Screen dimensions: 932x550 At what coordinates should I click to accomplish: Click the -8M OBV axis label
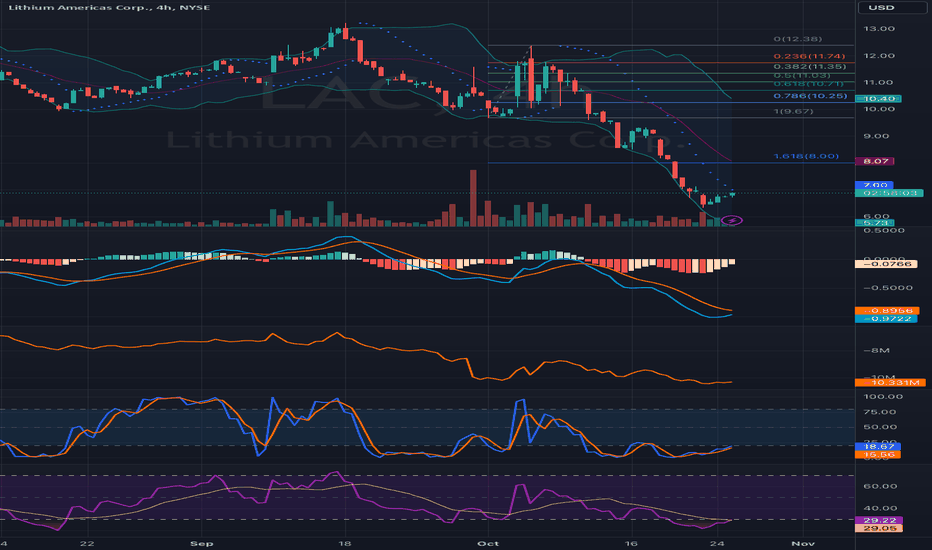pos(876,350)
